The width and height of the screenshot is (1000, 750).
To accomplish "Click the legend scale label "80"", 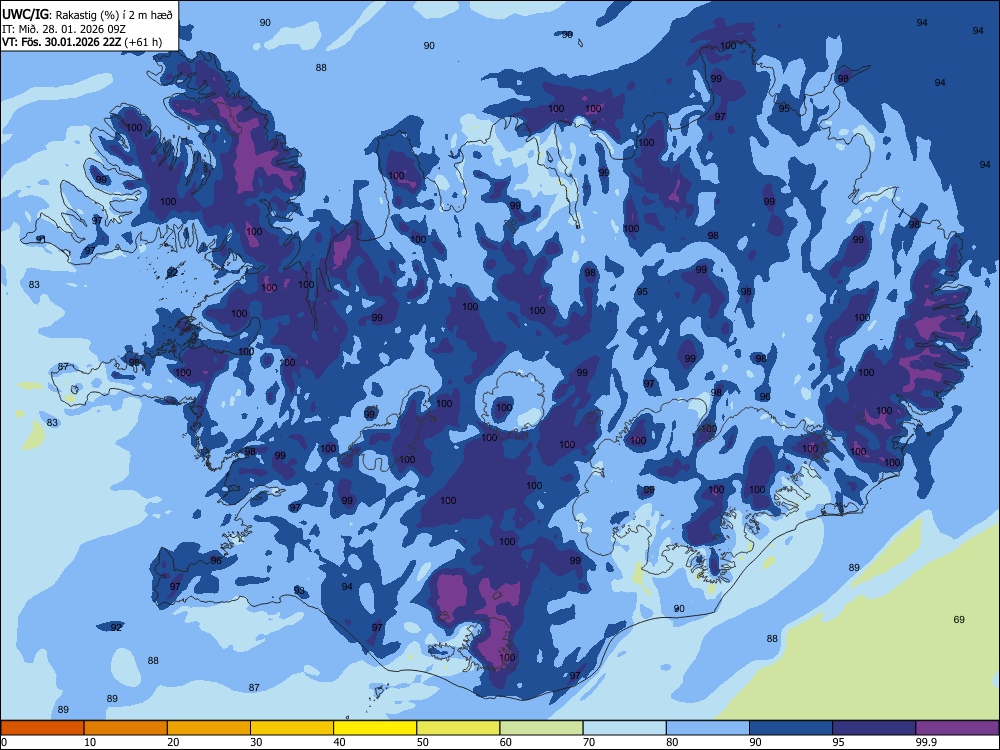I will 672,742.
